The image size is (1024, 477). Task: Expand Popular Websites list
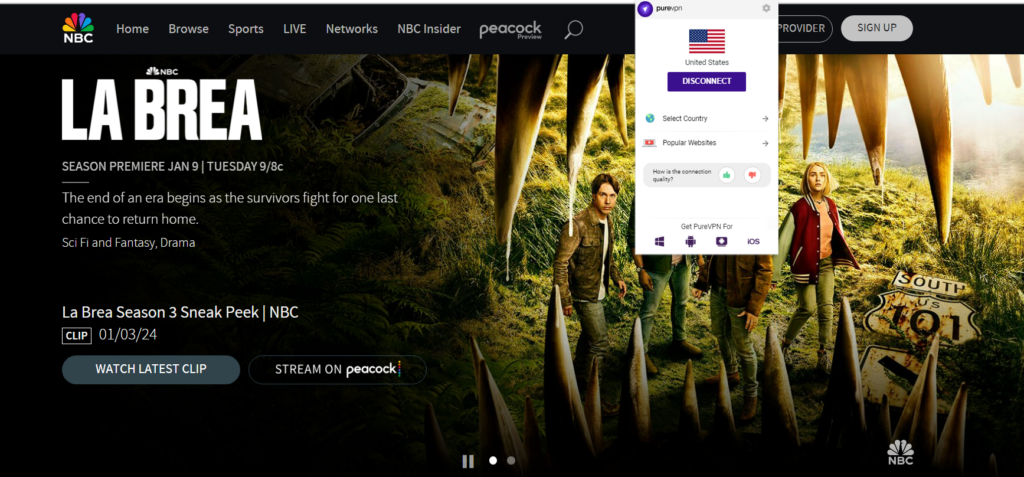coord(706,143)
